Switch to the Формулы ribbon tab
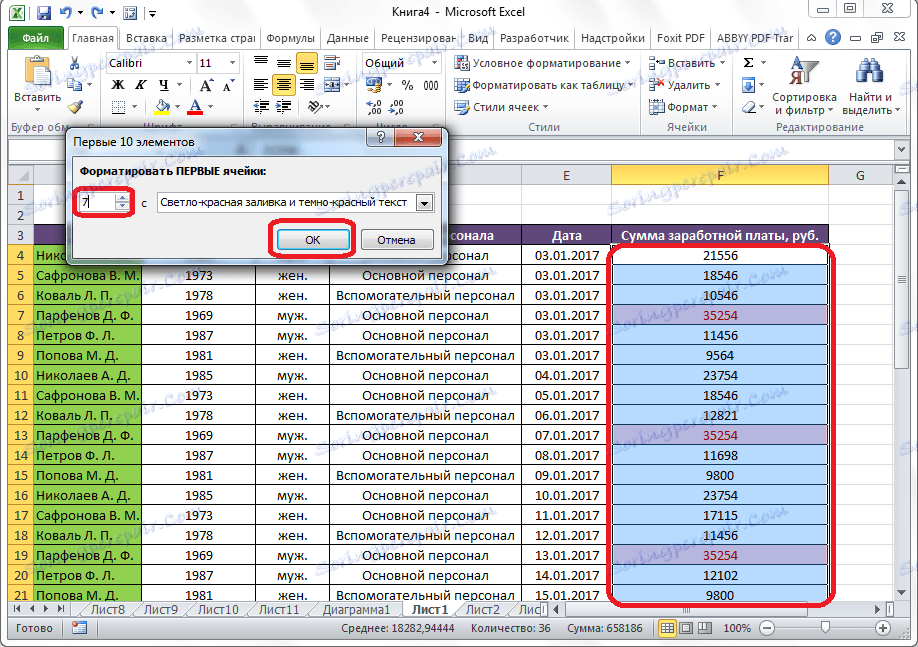918x647 pixels. pyautogui.click(x=291, y=39)
